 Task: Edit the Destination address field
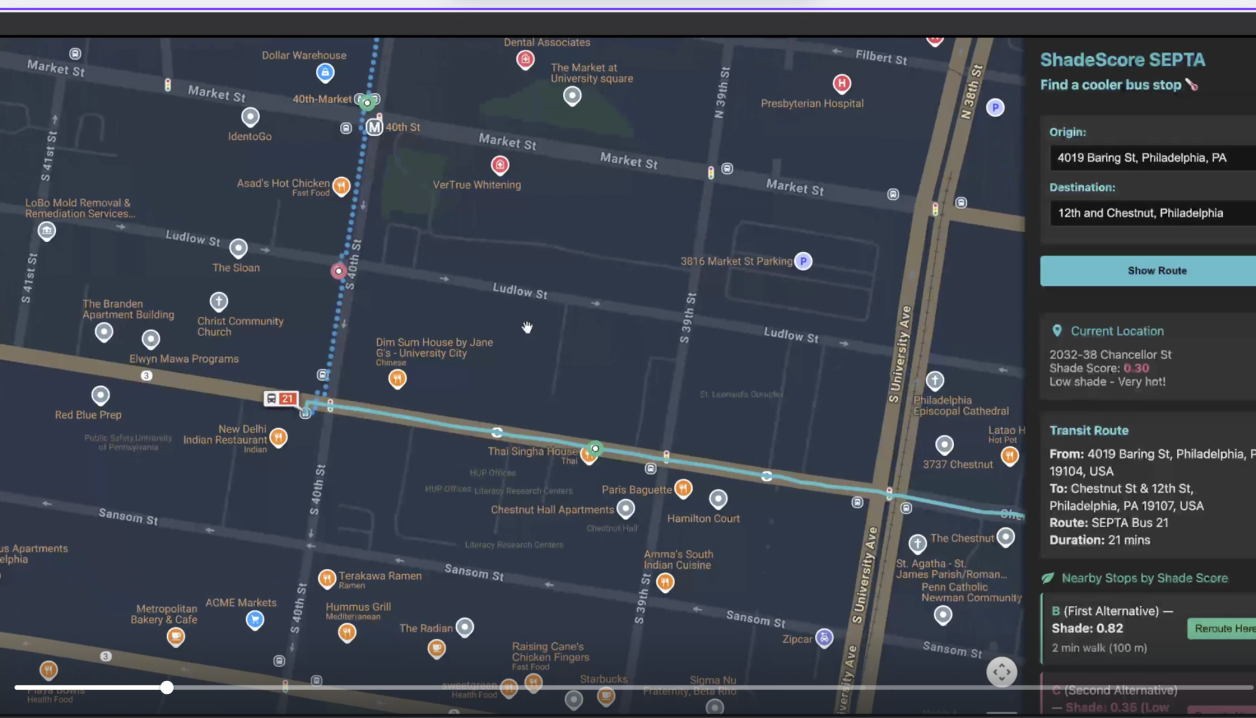click(1152, 213)
